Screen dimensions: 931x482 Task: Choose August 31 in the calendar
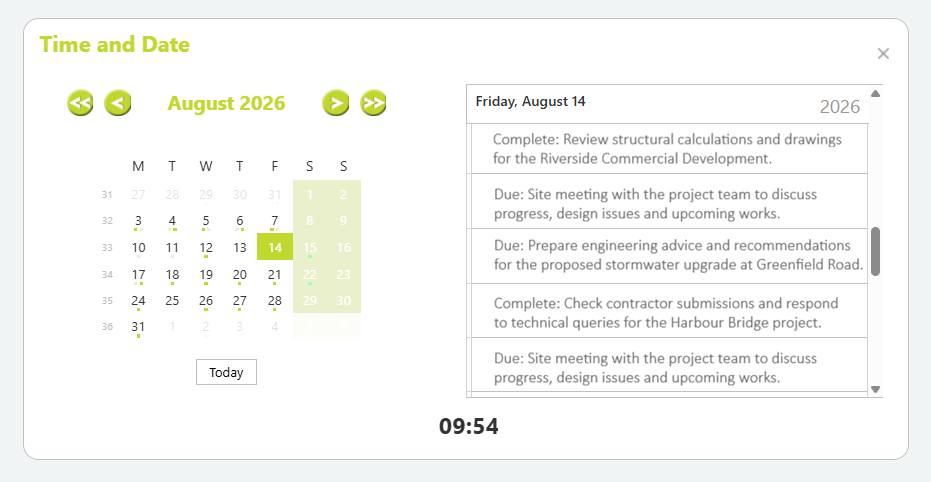coord(138,326)
